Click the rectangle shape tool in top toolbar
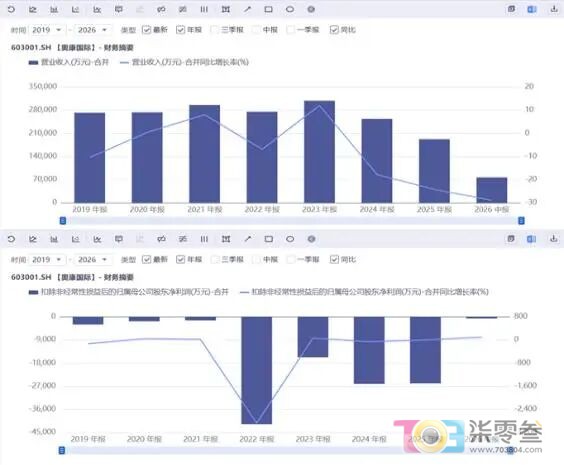The width and height of the screenshot is (564, 465). pyautogui.click(x=268, y=9)
